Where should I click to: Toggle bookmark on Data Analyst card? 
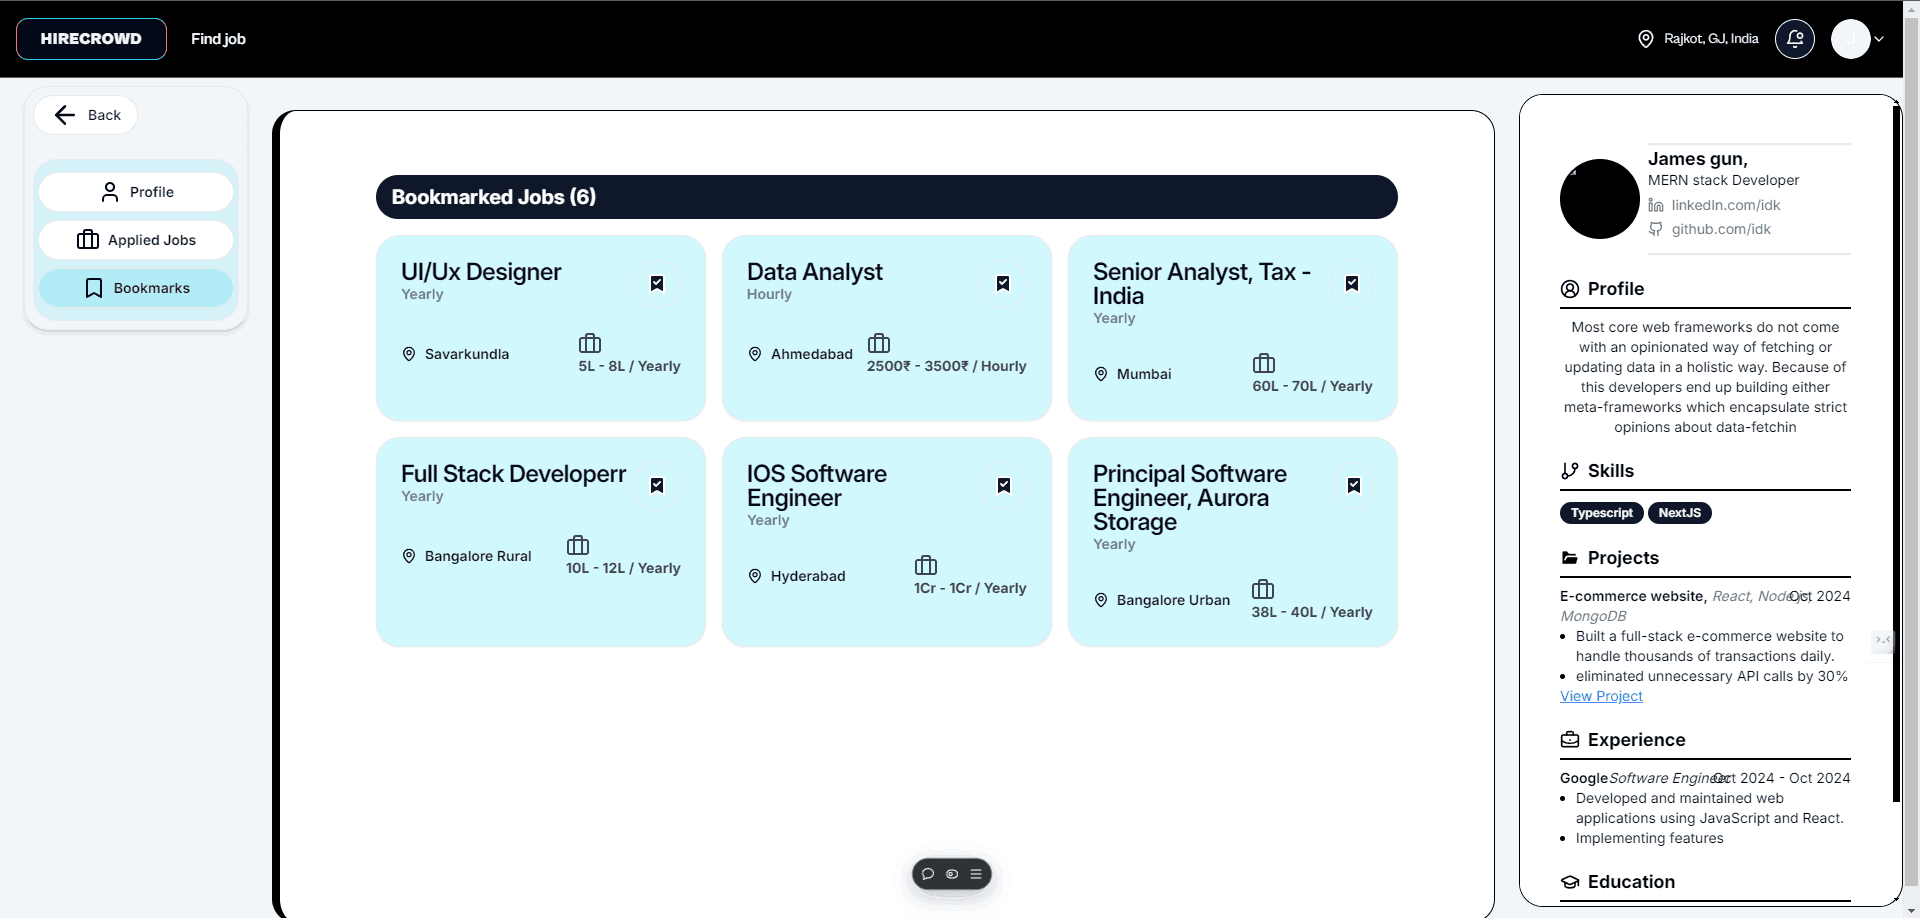[x=1003, y=284]
